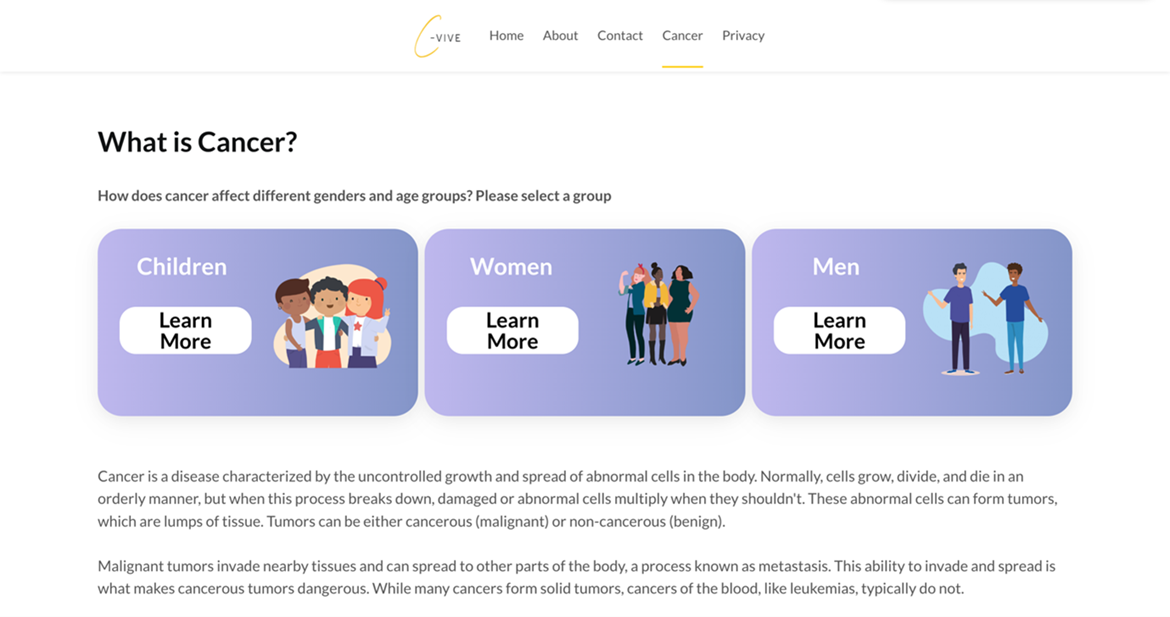This screenshot has width=1170, height=617.
Task: Click the two men illustration
Action: [985, 318]
